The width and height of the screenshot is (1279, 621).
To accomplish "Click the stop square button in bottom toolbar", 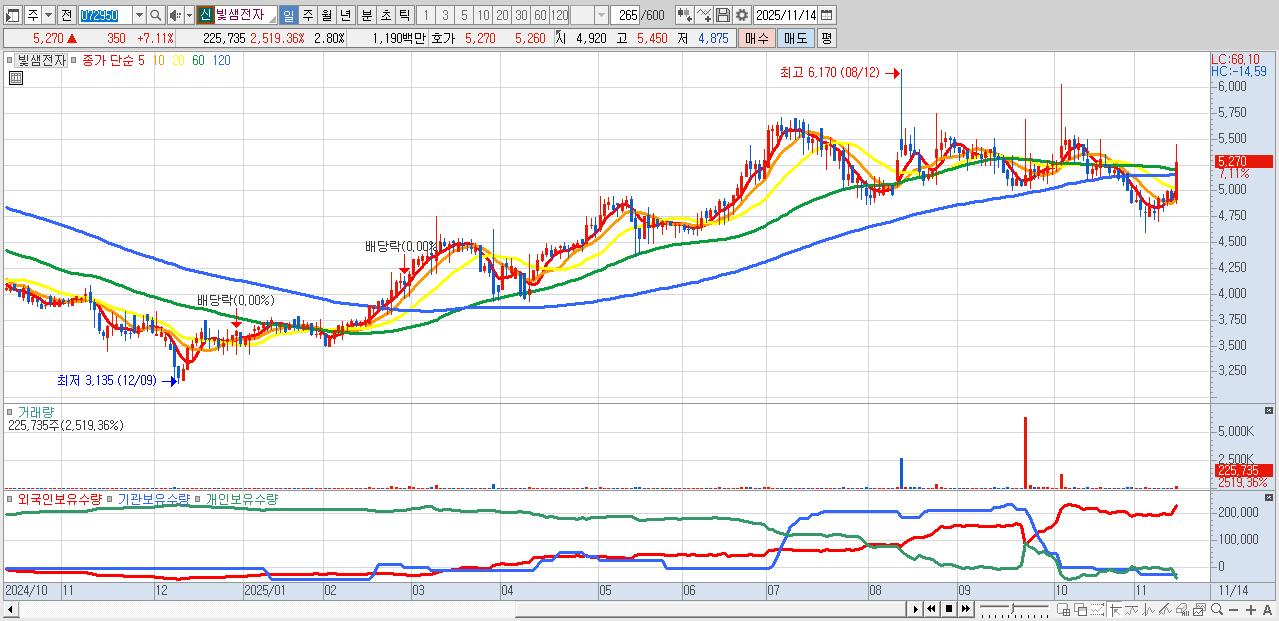I will click(949, 609).
